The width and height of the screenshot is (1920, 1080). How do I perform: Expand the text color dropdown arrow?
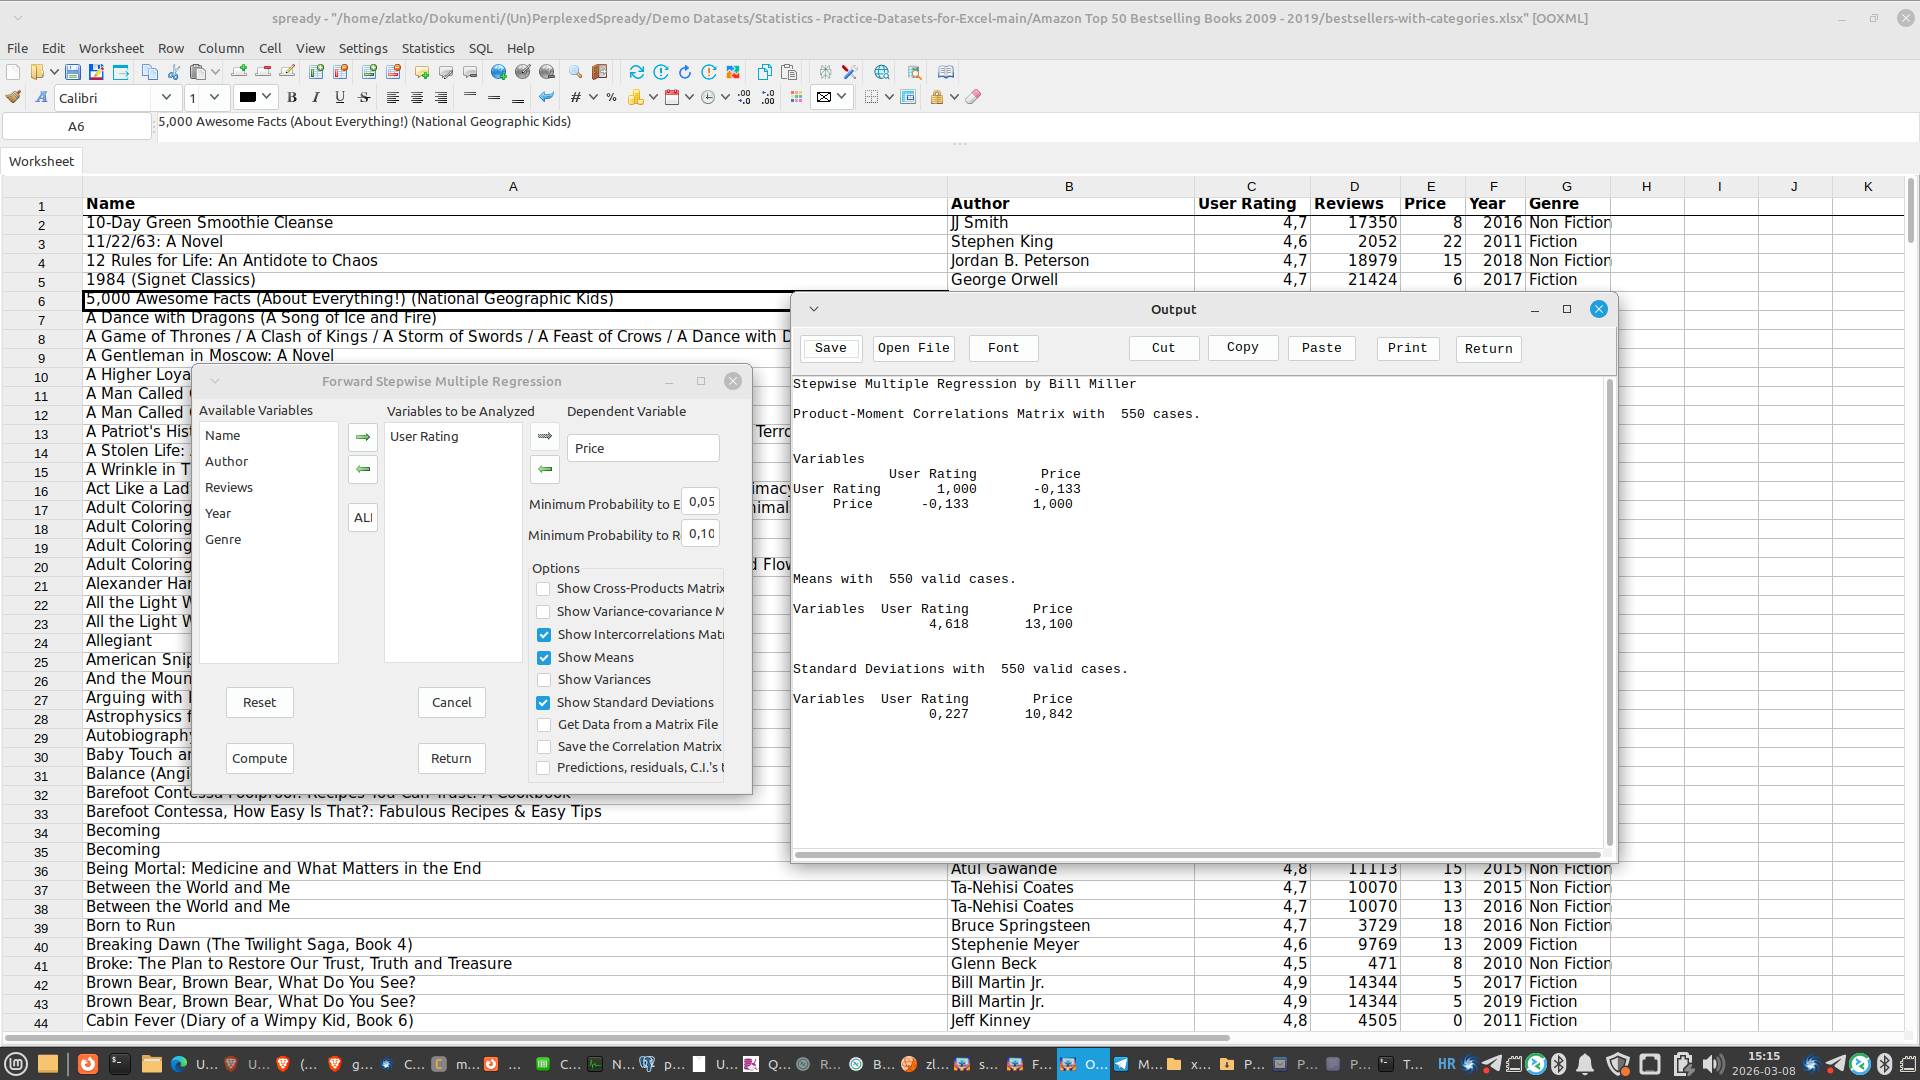coord(267,97)
